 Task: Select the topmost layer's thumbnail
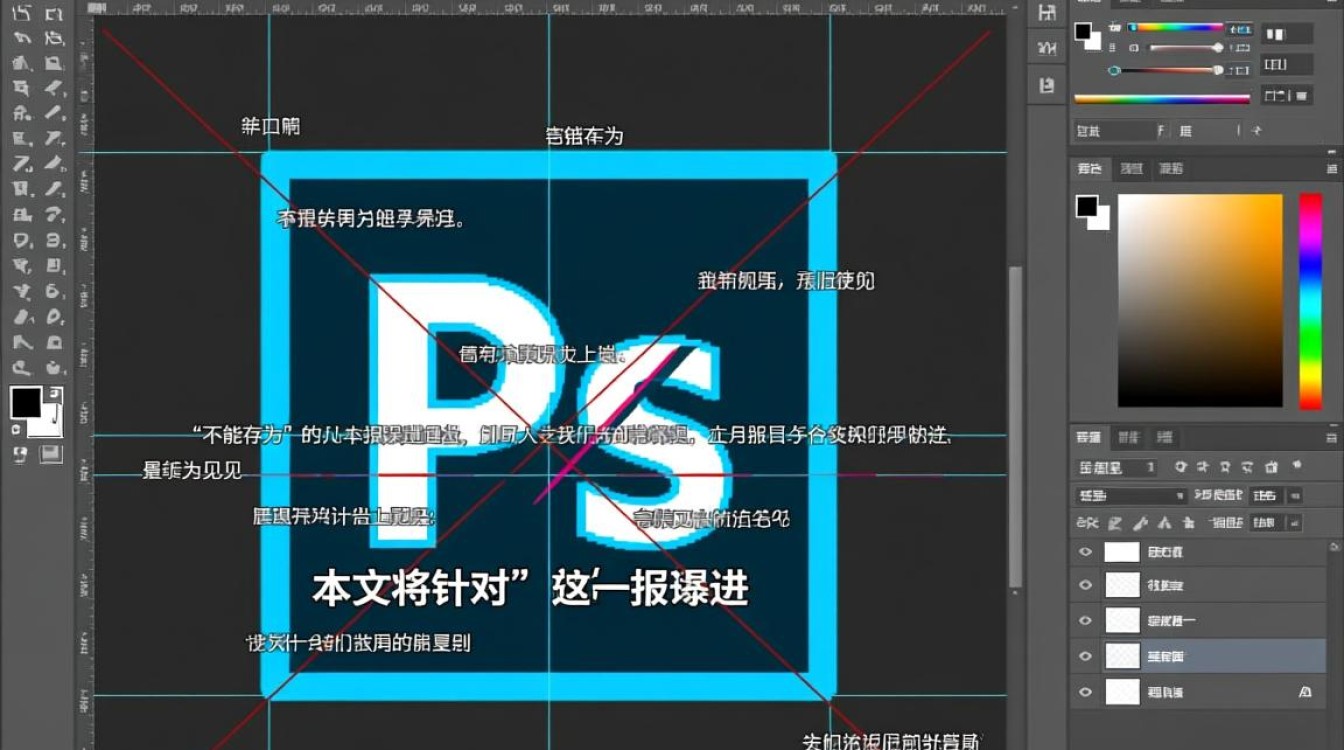[1122, 552]
